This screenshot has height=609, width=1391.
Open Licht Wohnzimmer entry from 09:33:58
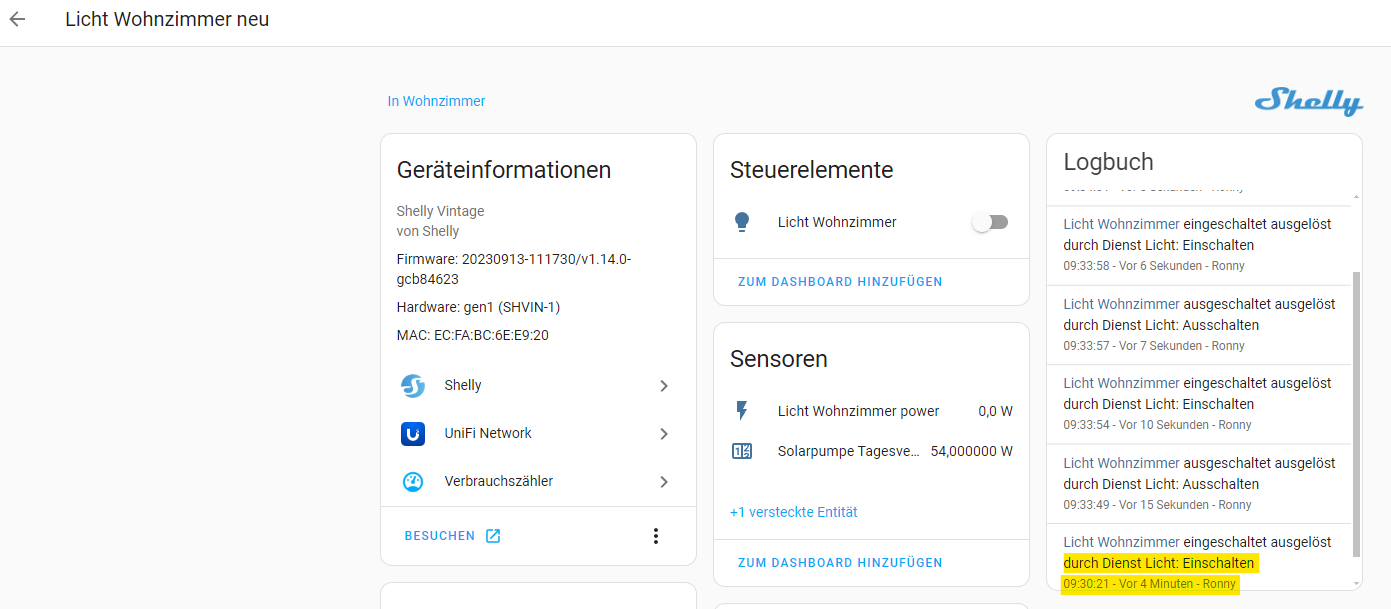tap(1121, 224)
